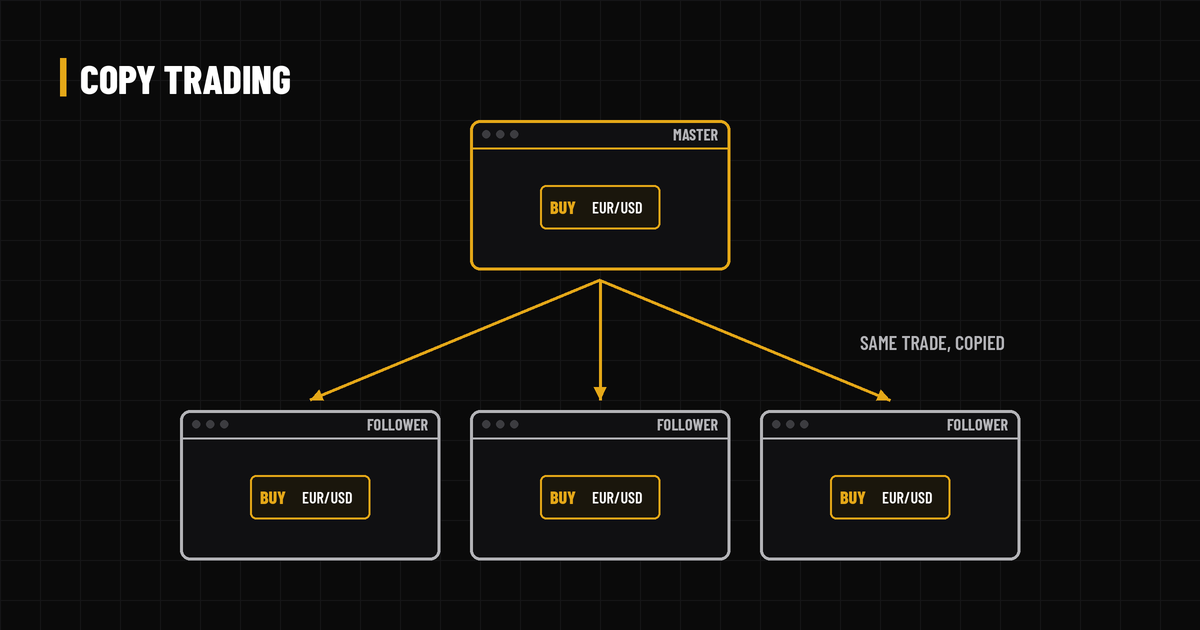Viewport: 1200px width, 630px height.
Task: Click the FOLLOWER label of the left window
Action: click(397, 425)
